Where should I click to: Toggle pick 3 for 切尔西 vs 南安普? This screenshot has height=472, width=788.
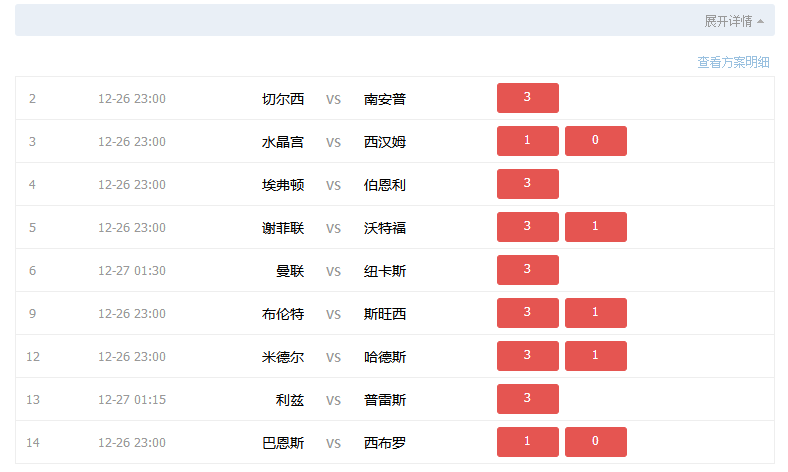click(527, 98)
